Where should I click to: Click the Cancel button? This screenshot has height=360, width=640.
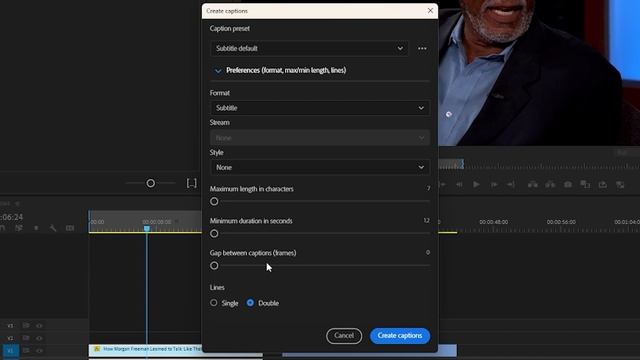344,336
